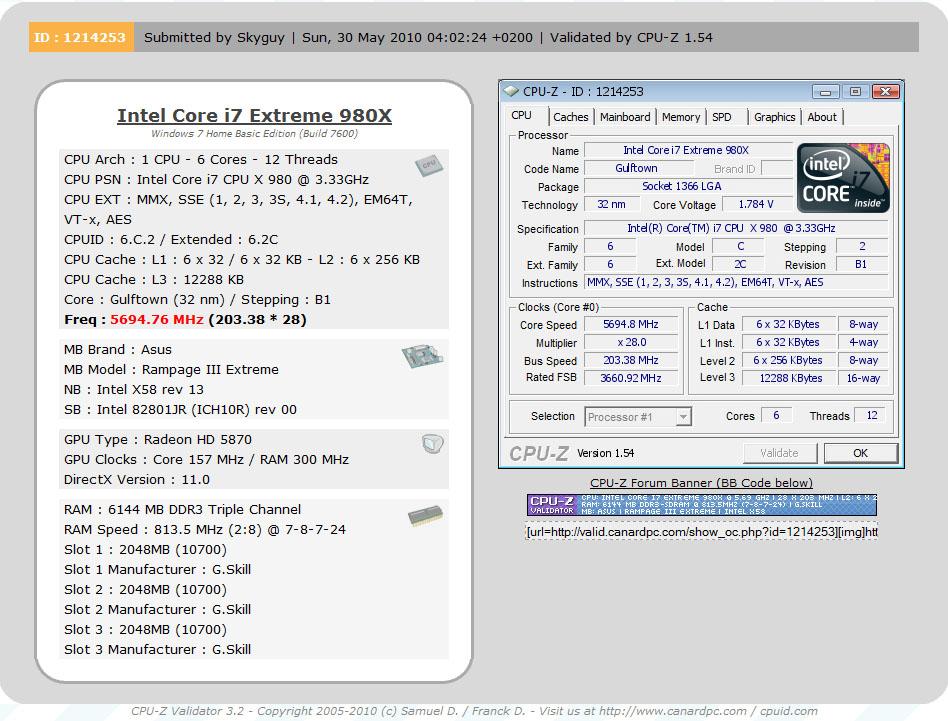Click the RAM : 6144 MB DDR3 Triple Channel line
Viewport: 948px width, 721px height.
(183, 509)
